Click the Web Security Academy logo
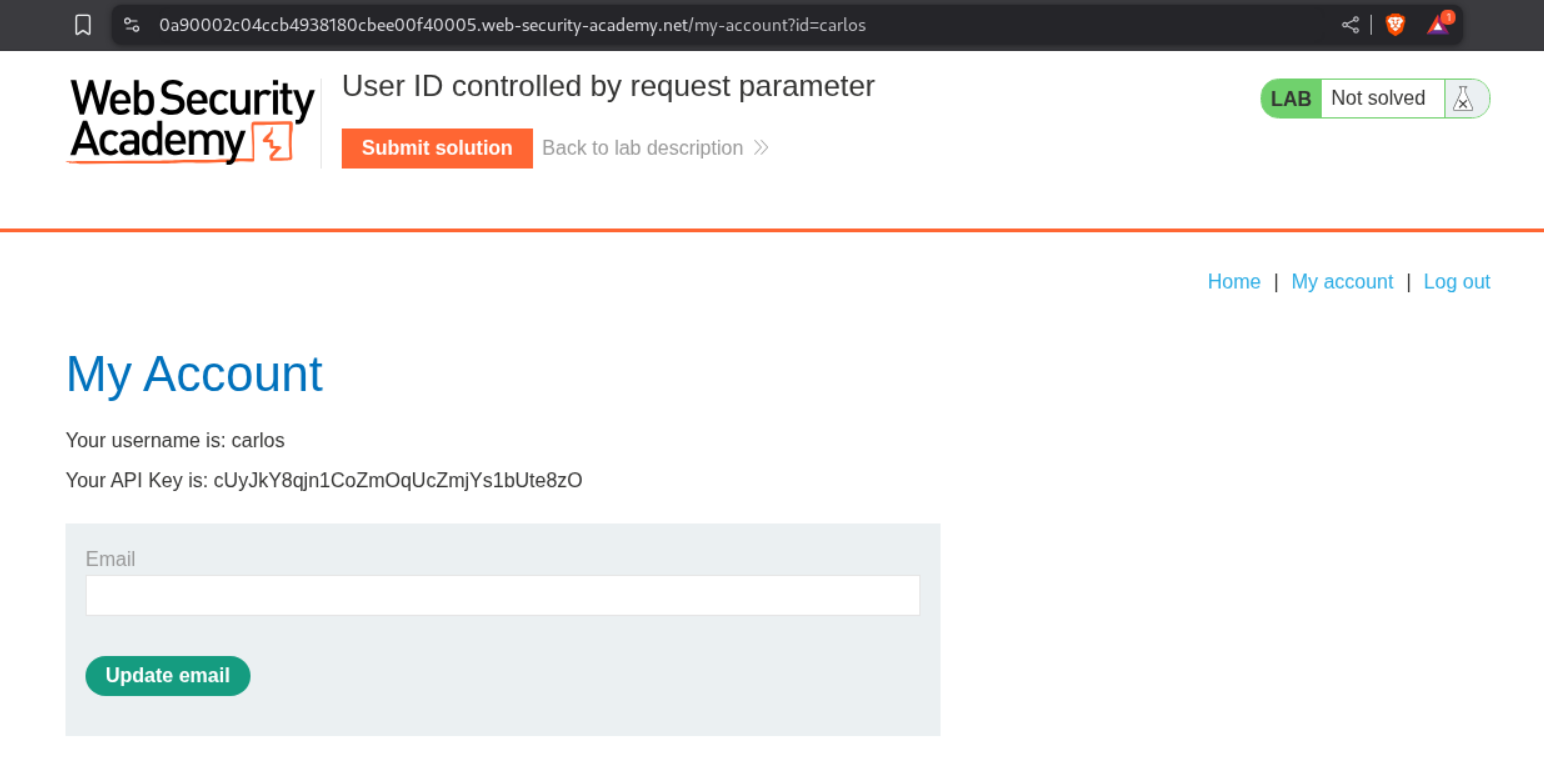Image resolution: width=1544 pixels, height=772 pixels. (x=191, y=121)
